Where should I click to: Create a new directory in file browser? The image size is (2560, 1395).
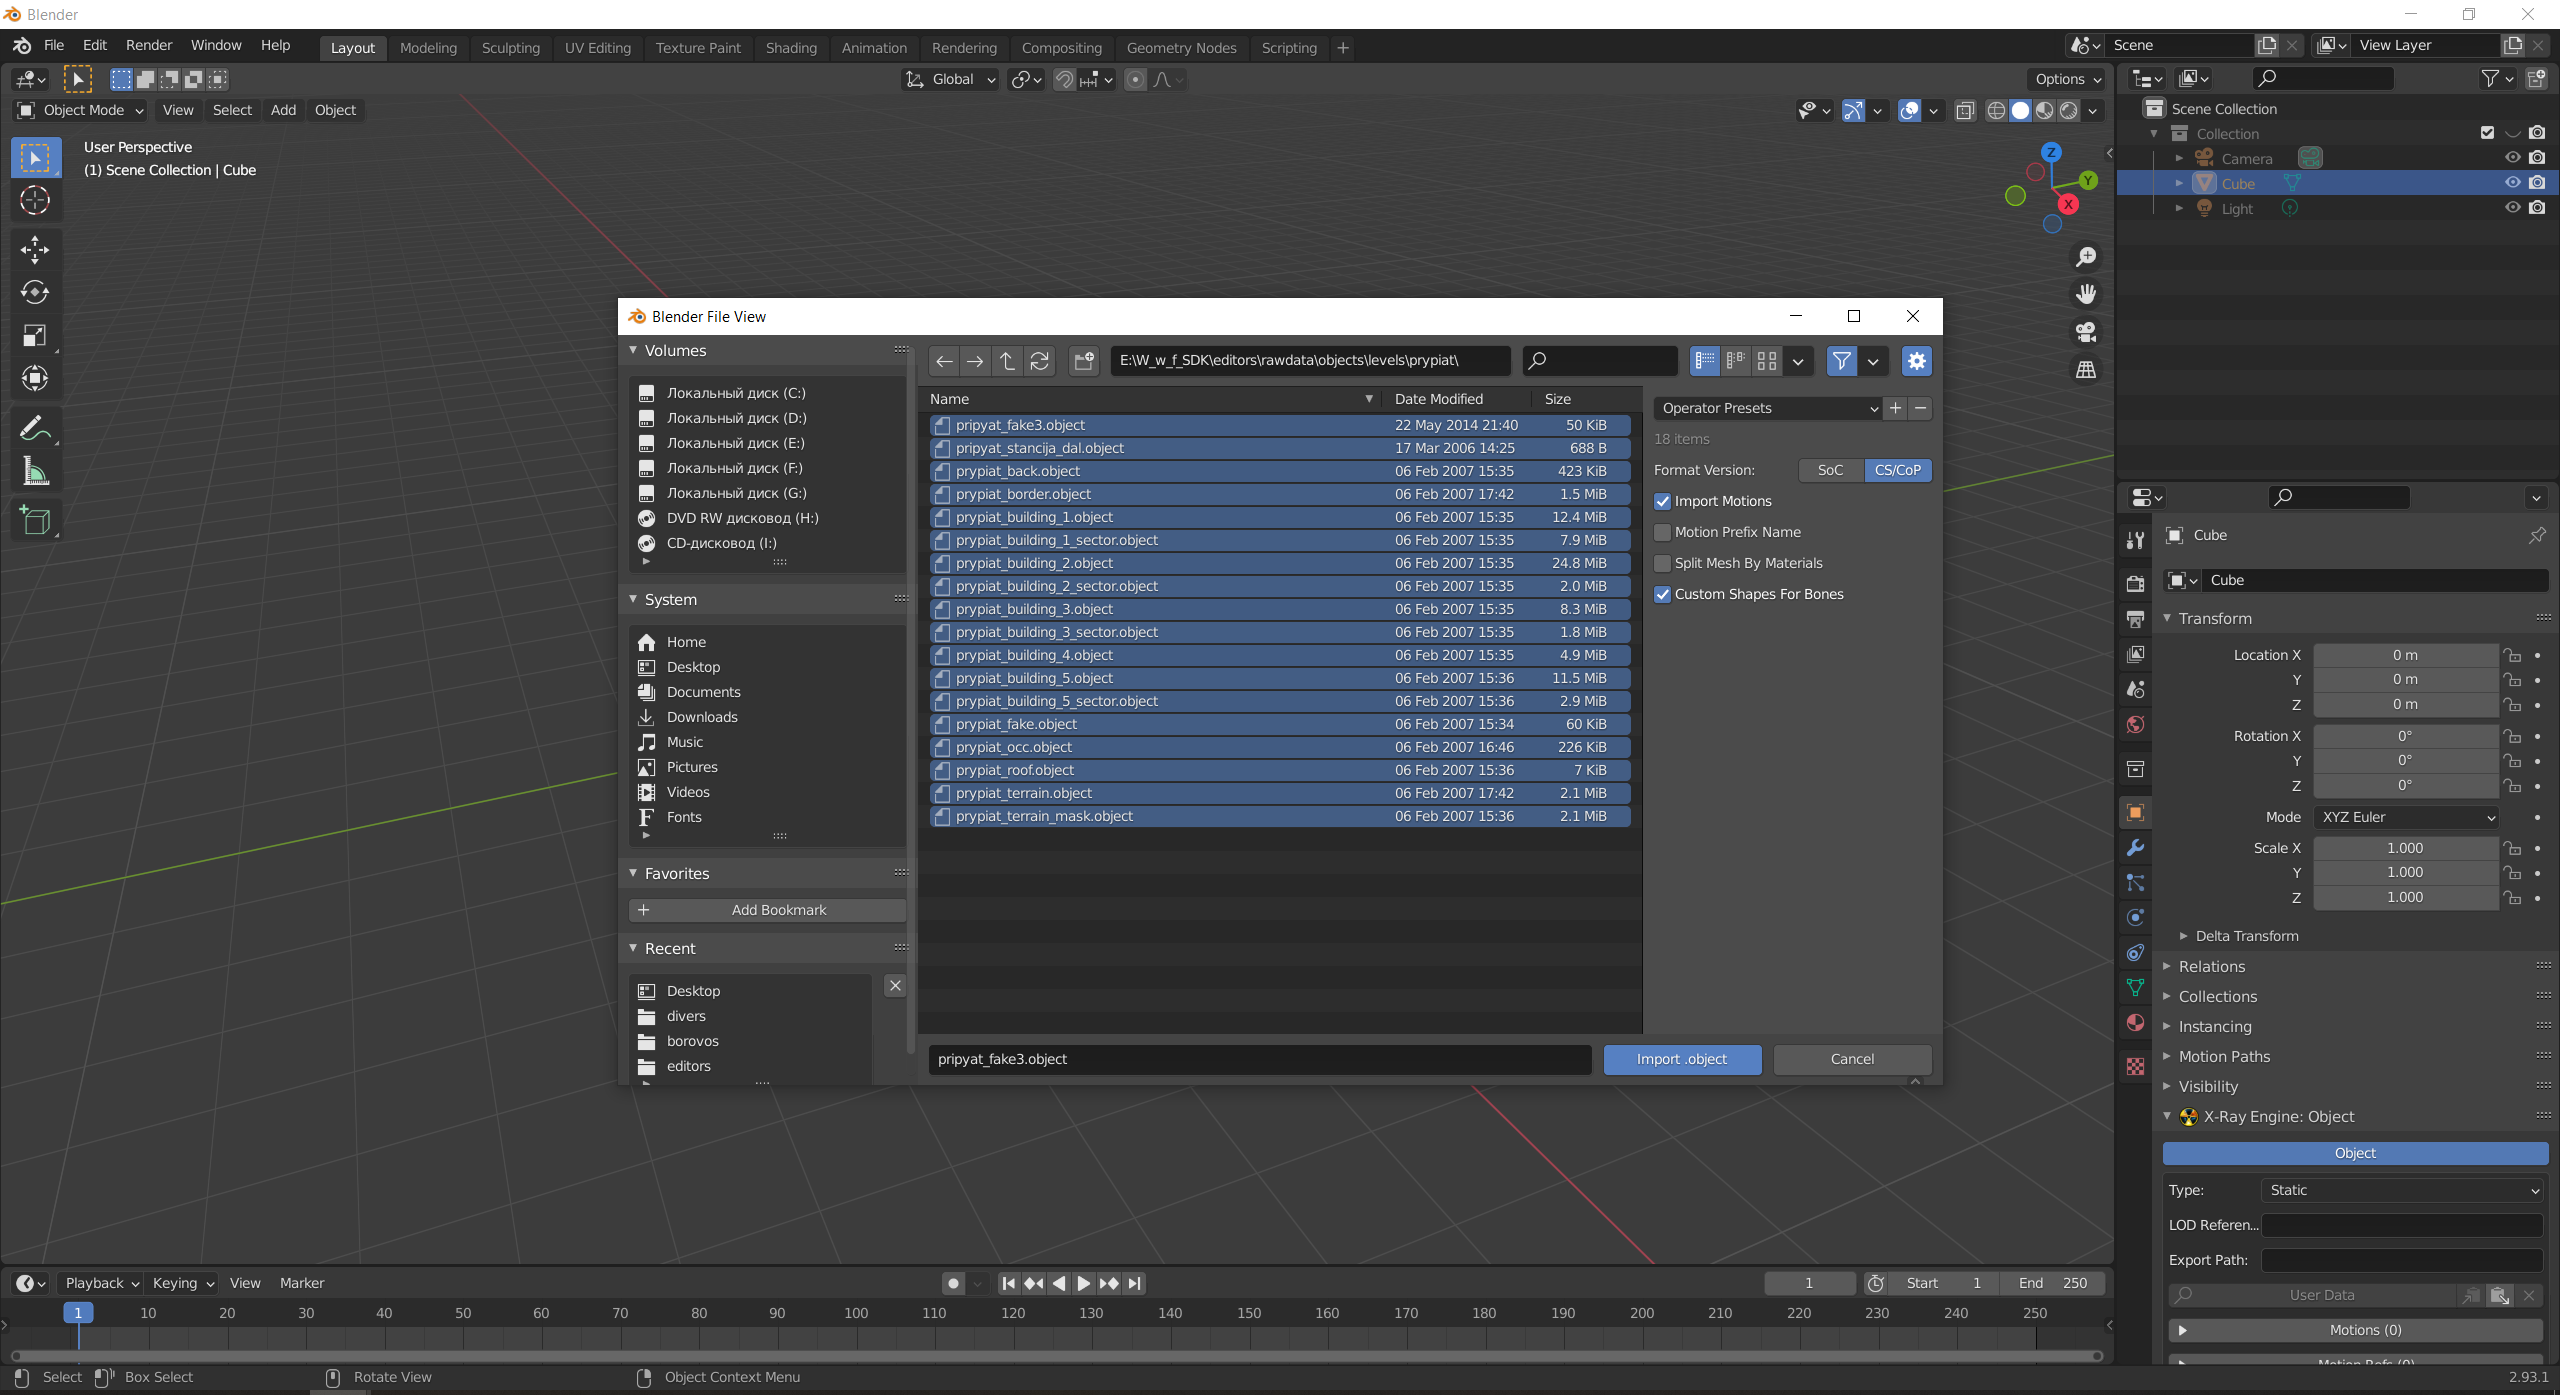coord(1084,361)
